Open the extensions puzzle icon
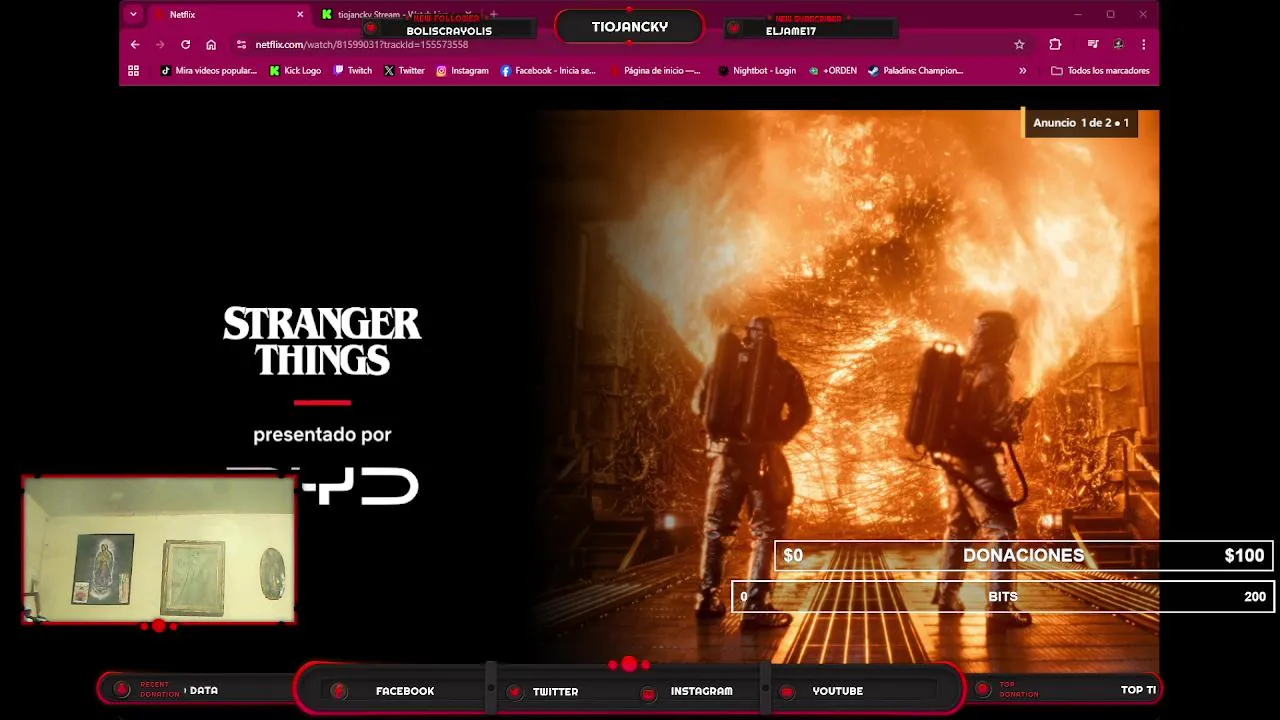Viewport: 1280px width, 720px height. [1055, 44]
